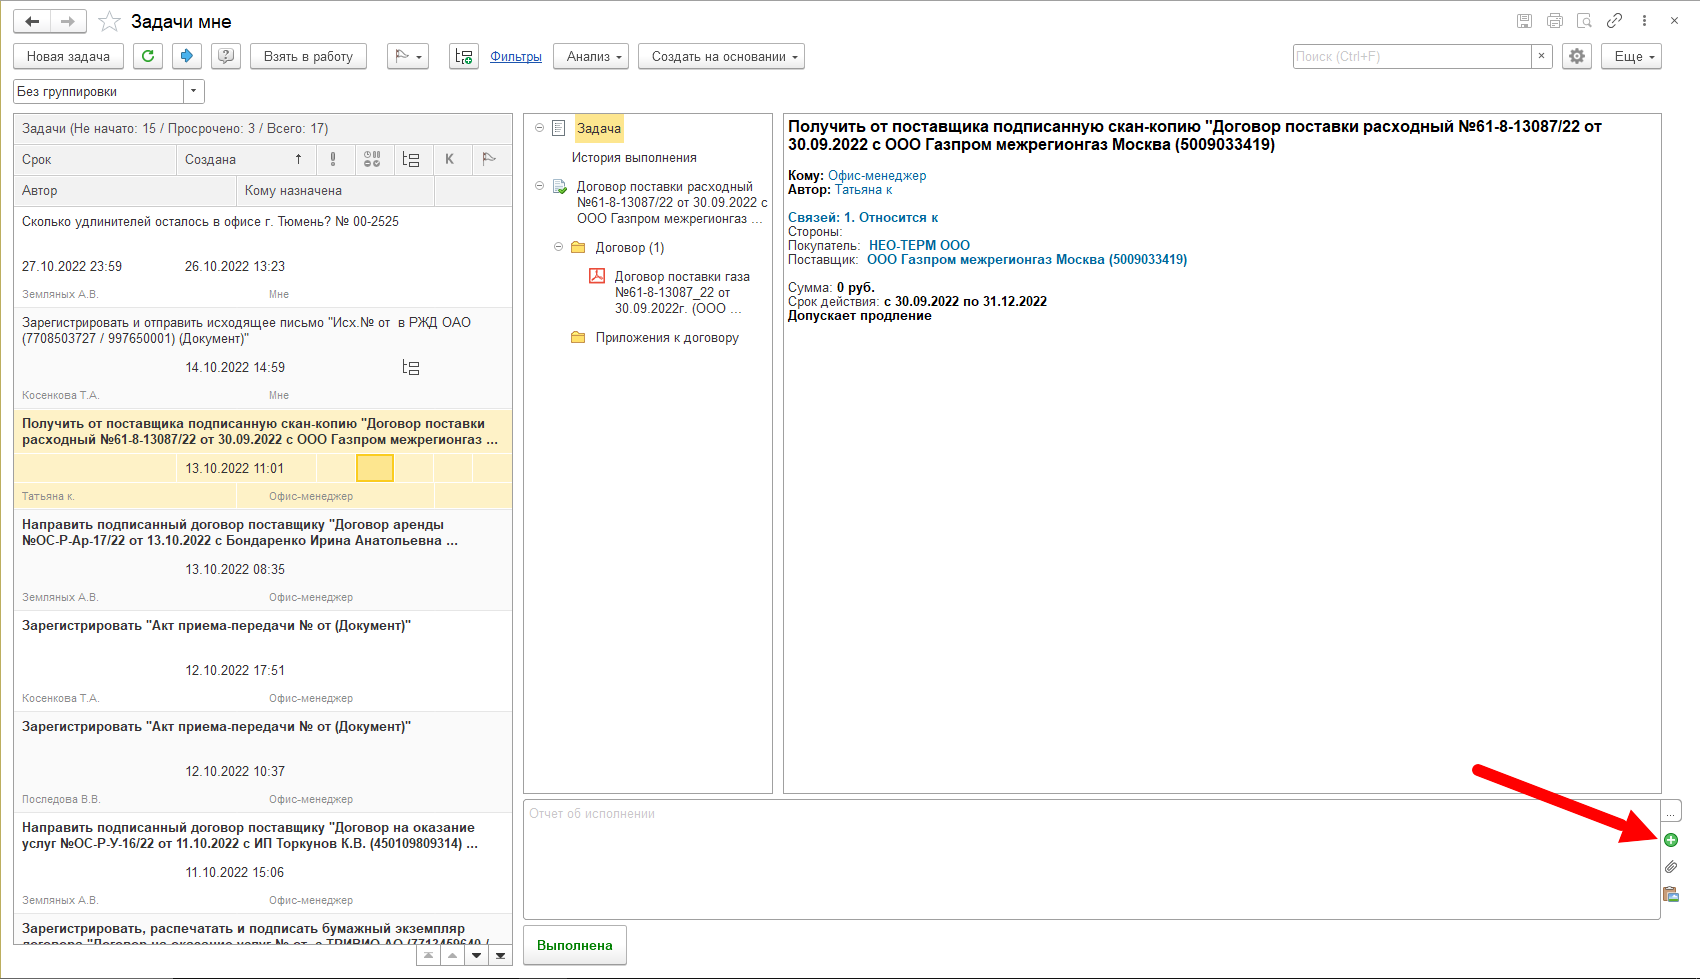The image size is (1700, 979).
Task: Open the Анализ dropdown menu
Action: tap(591, 56)
